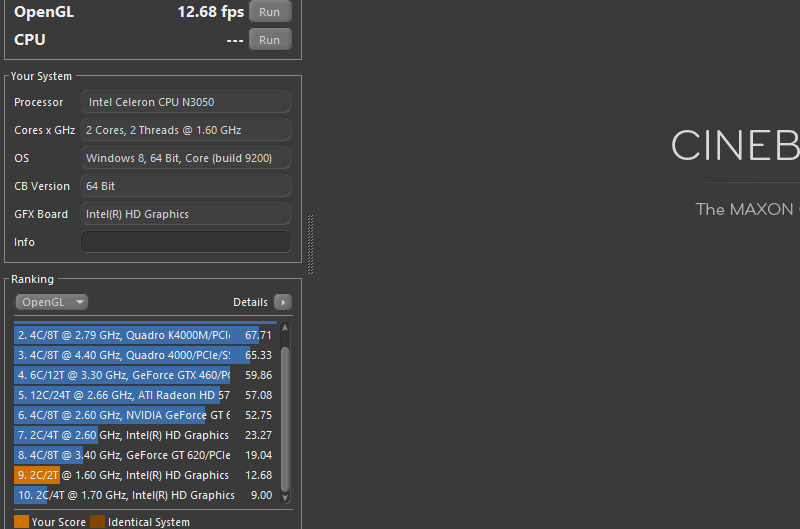This screenshot has width=800, height=529.
Task: Run the CPU benchmark
Action: click(270, 40)
